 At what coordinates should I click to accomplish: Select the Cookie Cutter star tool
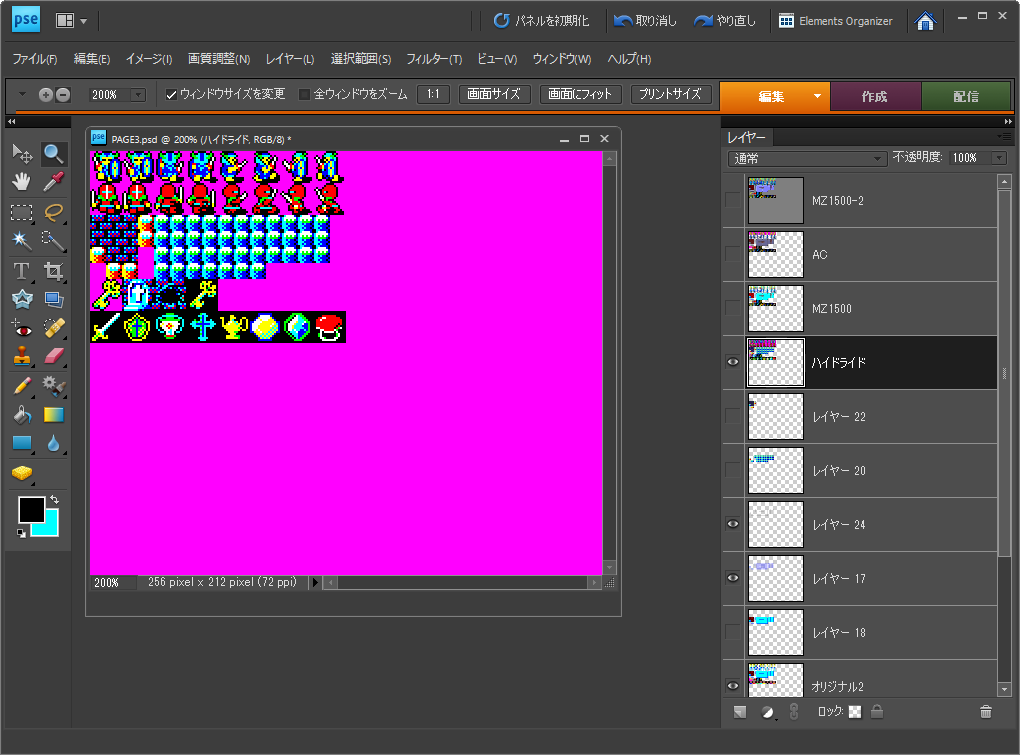tap(22, 299)
